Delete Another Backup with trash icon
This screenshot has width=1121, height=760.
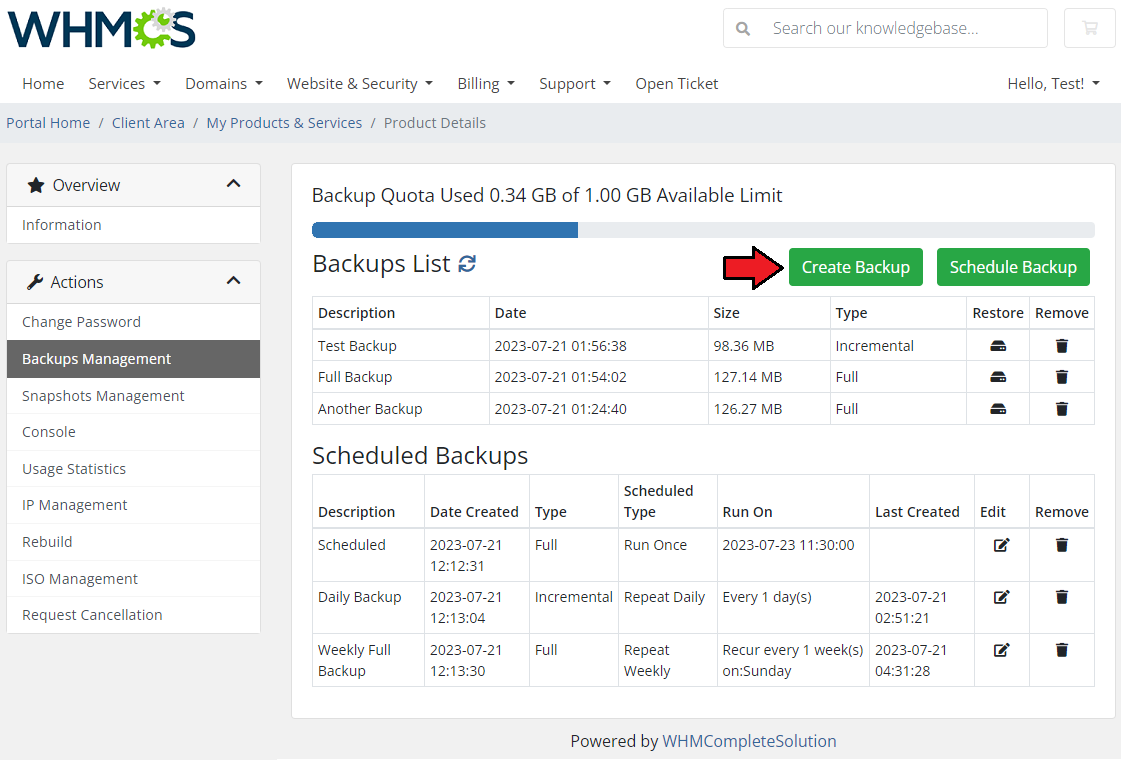coord(1062,409)
